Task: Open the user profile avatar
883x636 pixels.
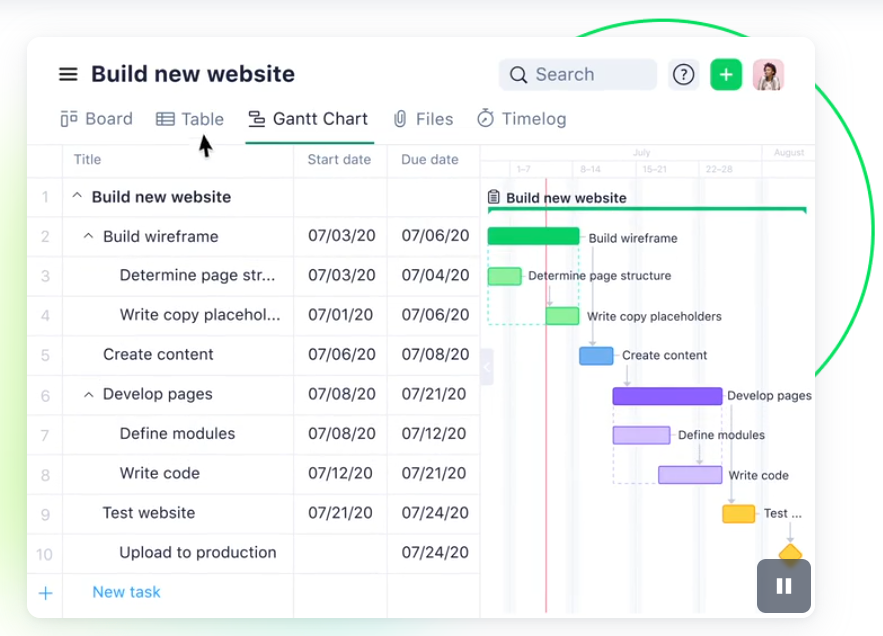Action: tap(768, 75)
